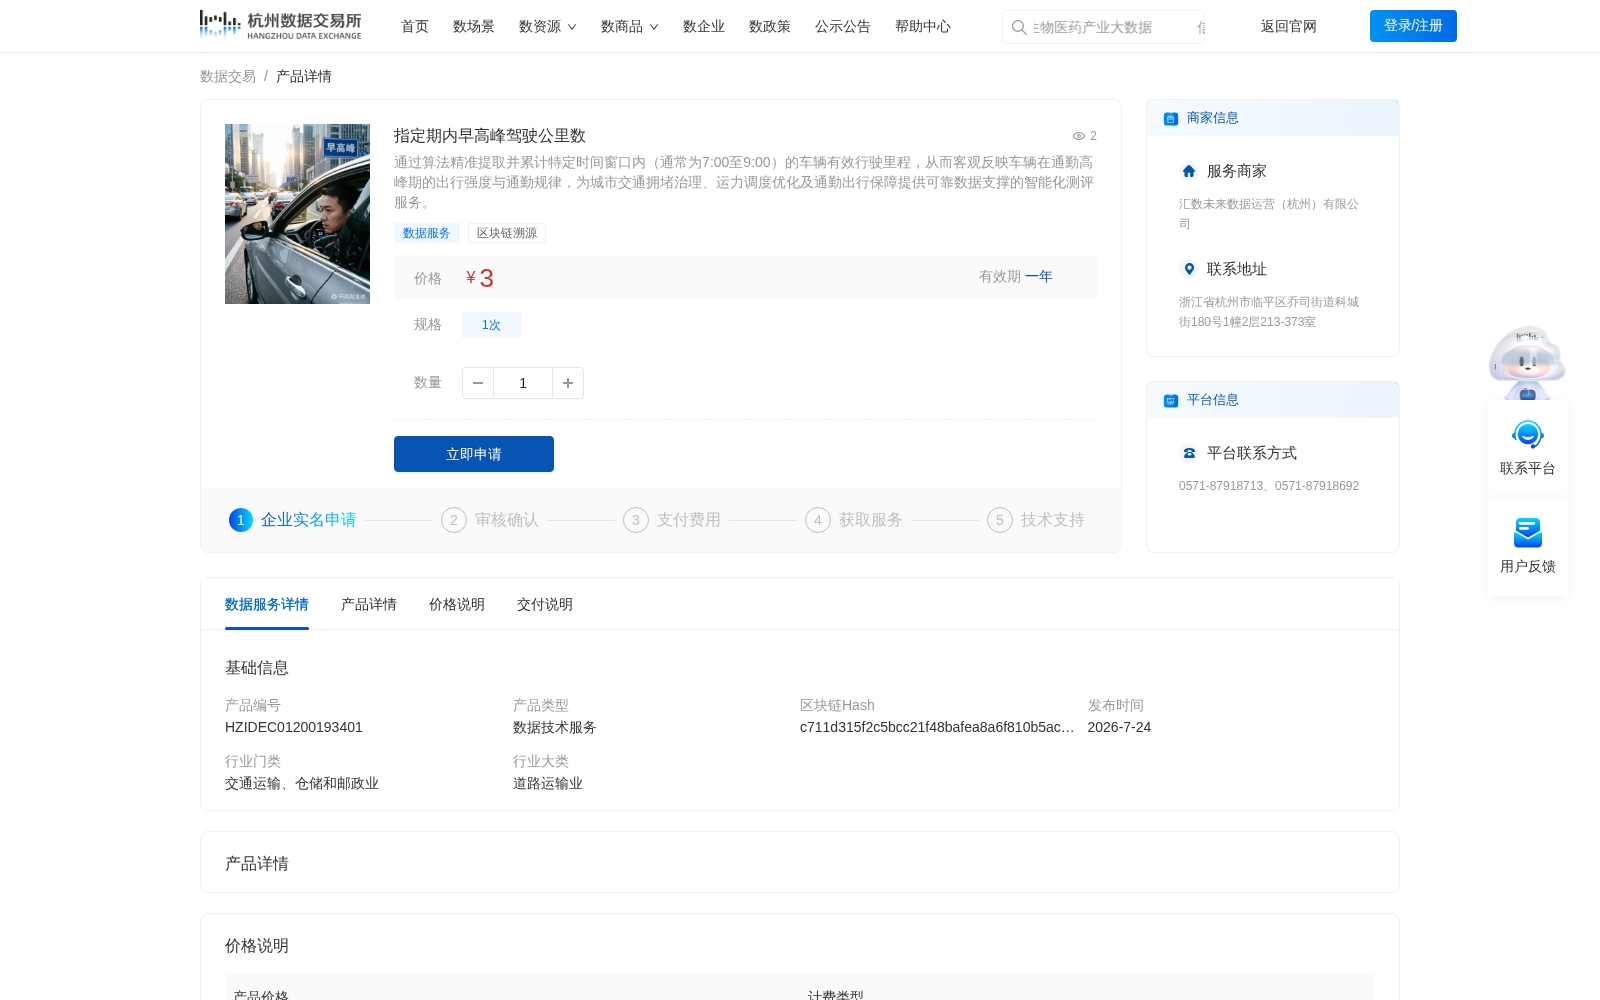The height and width of the screenshot is (1000, 1600).
Task: Click the robot assistant mascot
Action: 1527,362
